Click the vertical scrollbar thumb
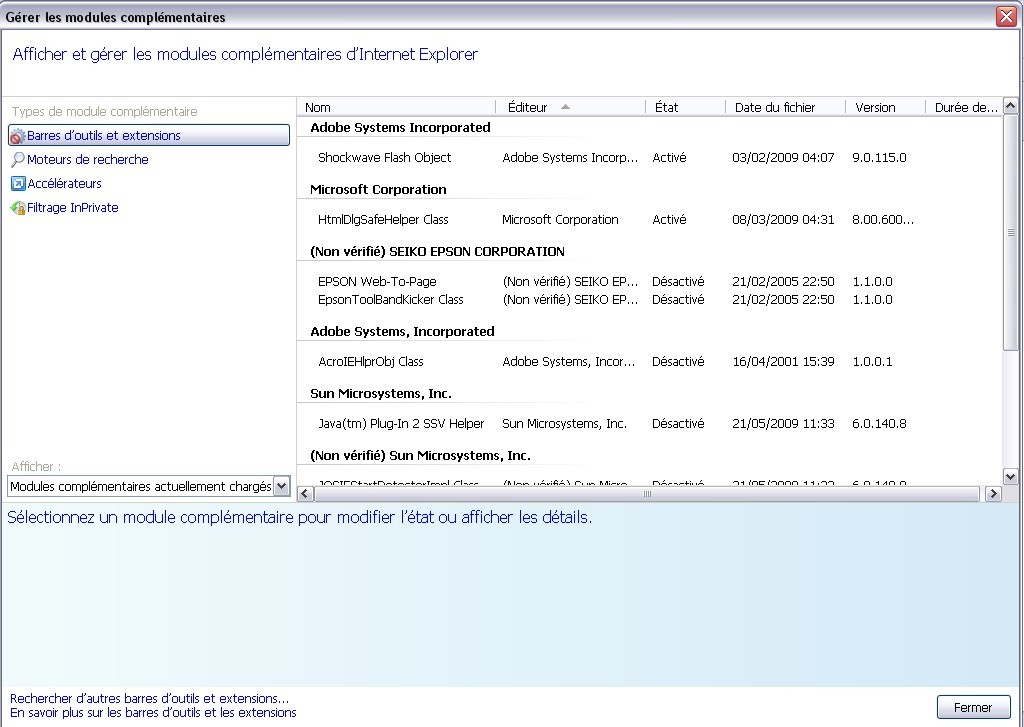 [x=1010, y=232]
